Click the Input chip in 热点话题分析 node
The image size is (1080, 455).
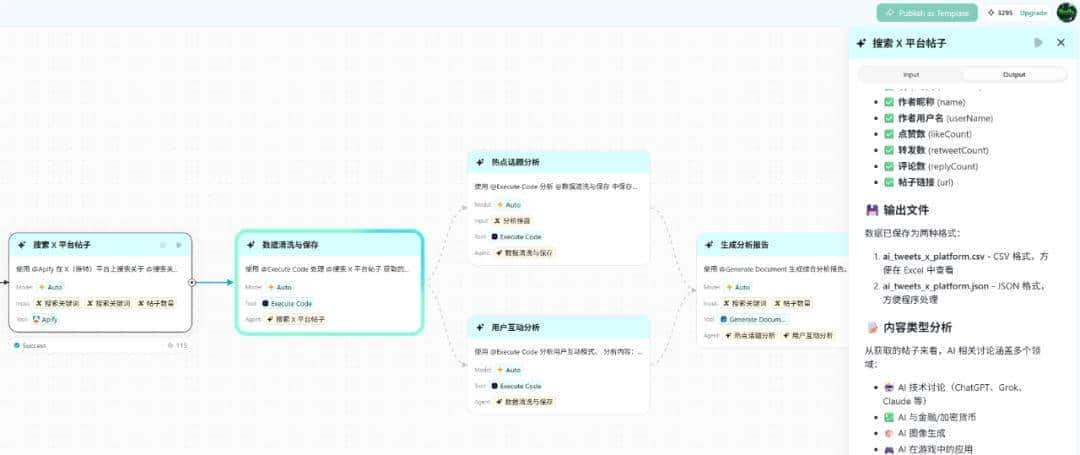click(x=512, y=221)
